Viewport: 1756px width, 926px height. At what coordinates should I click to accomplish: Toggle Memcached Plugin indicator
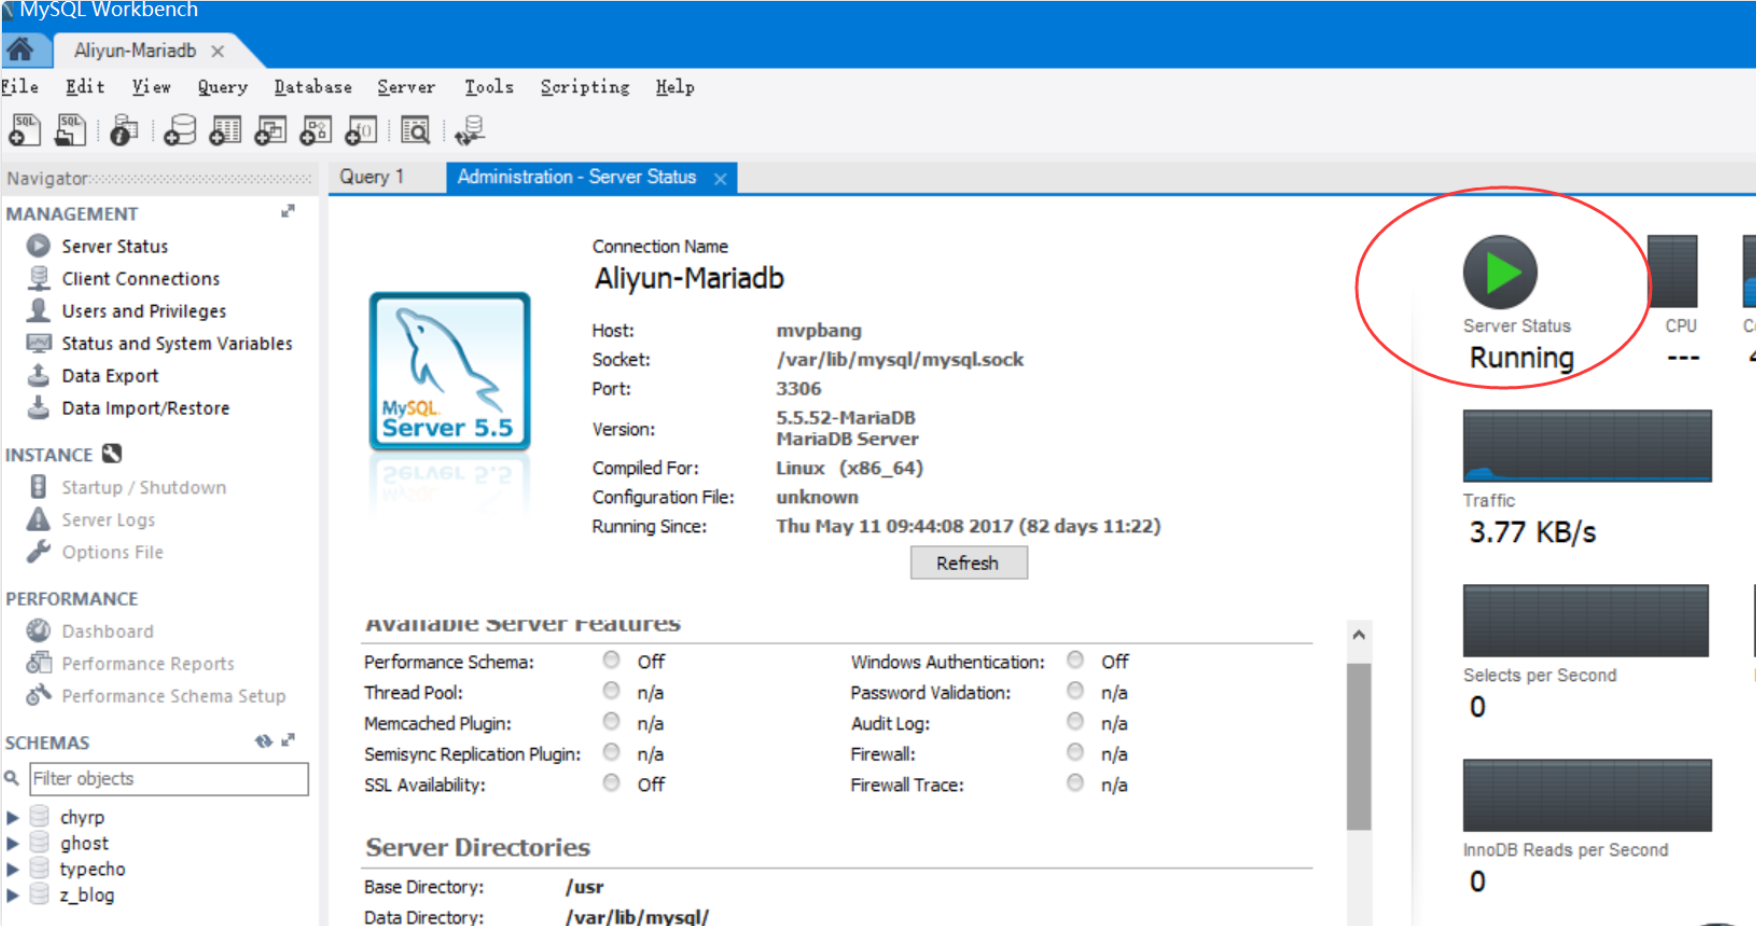coord(611,722)
